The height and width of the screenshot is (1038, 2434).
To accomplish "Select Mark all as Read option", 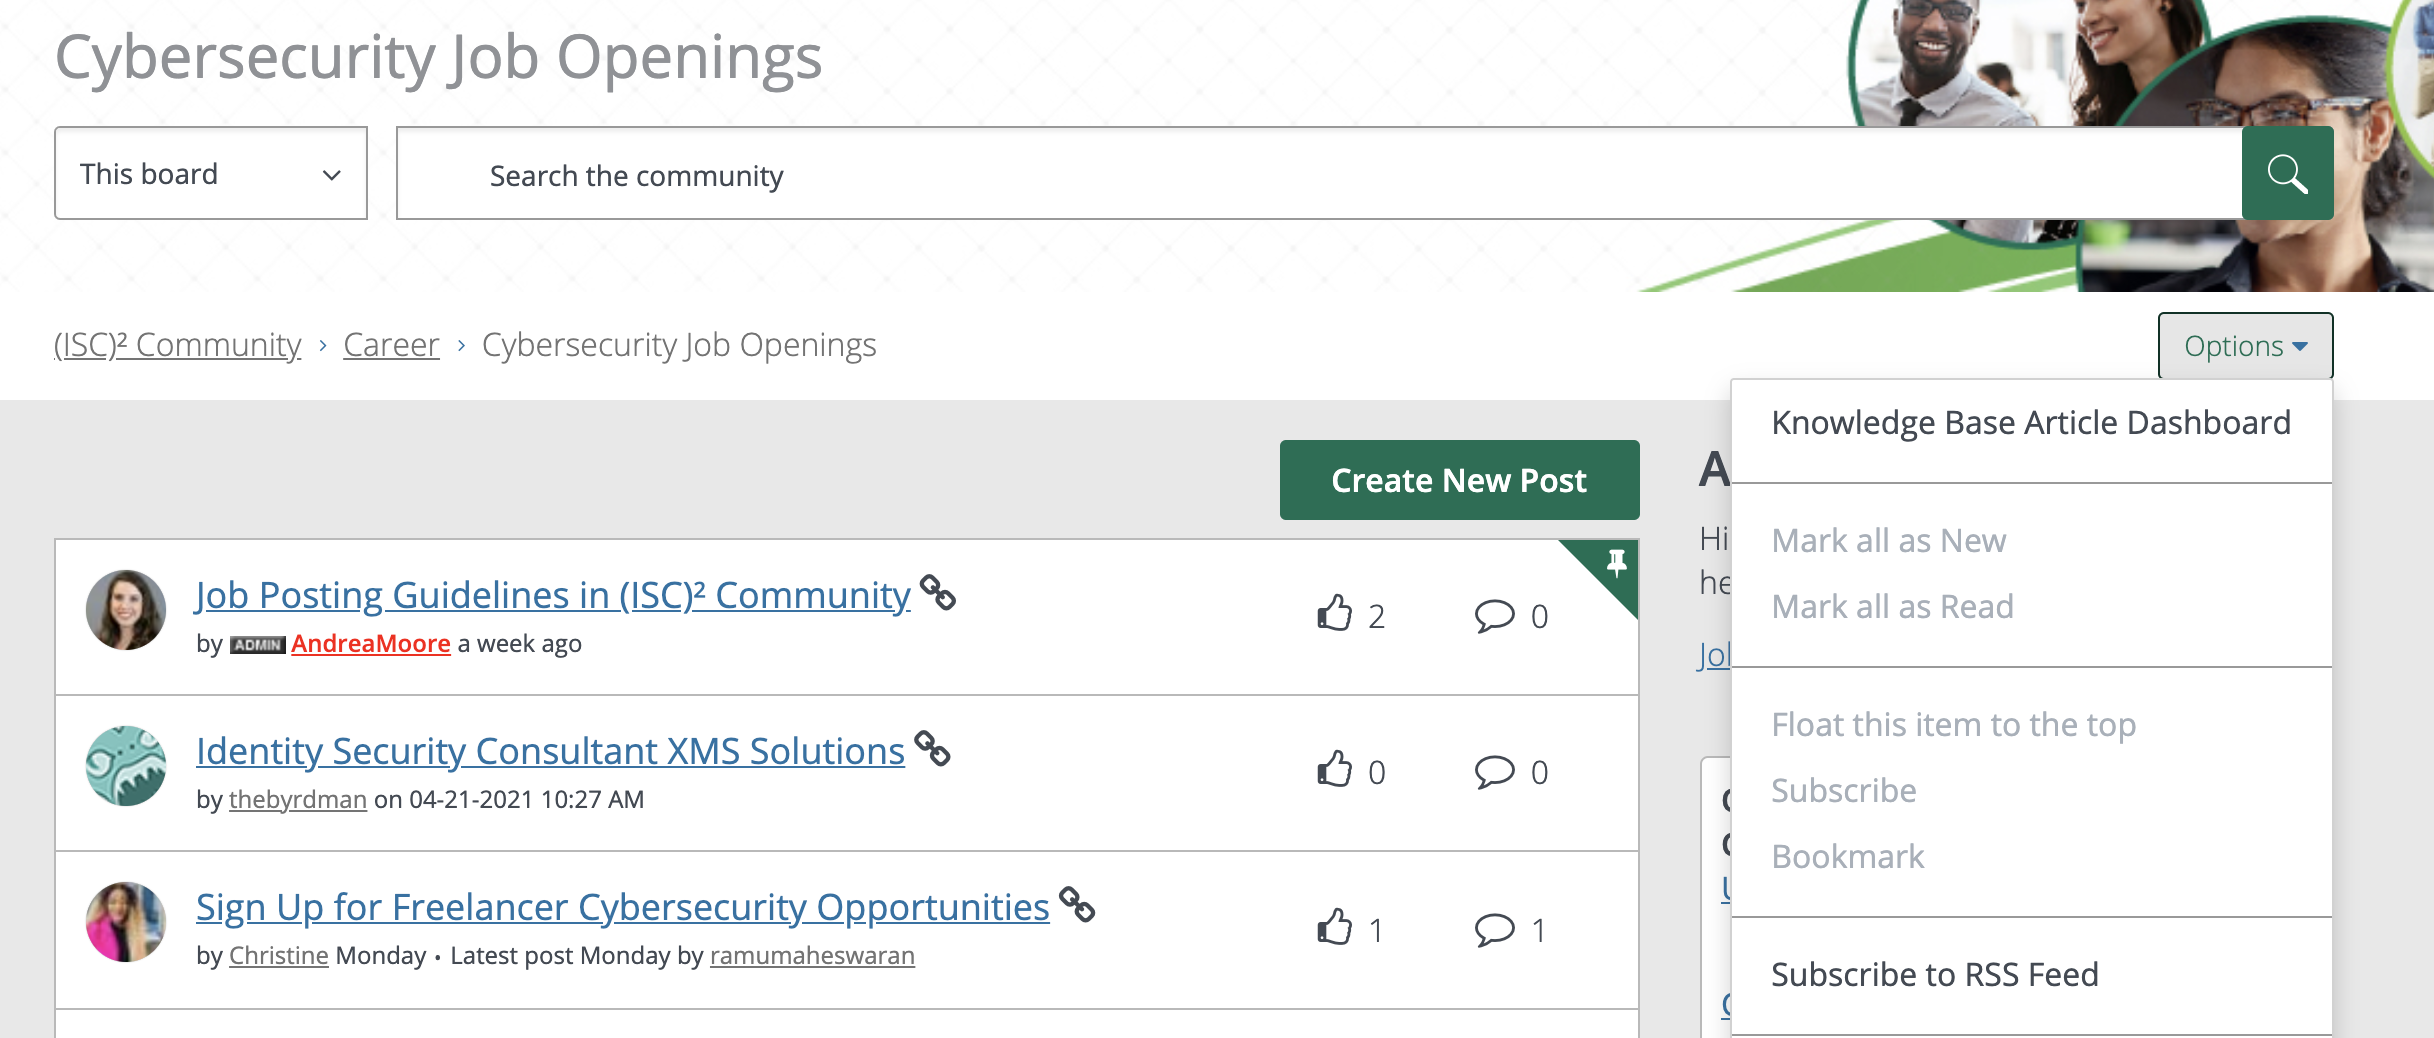I will pos(1892,606).
